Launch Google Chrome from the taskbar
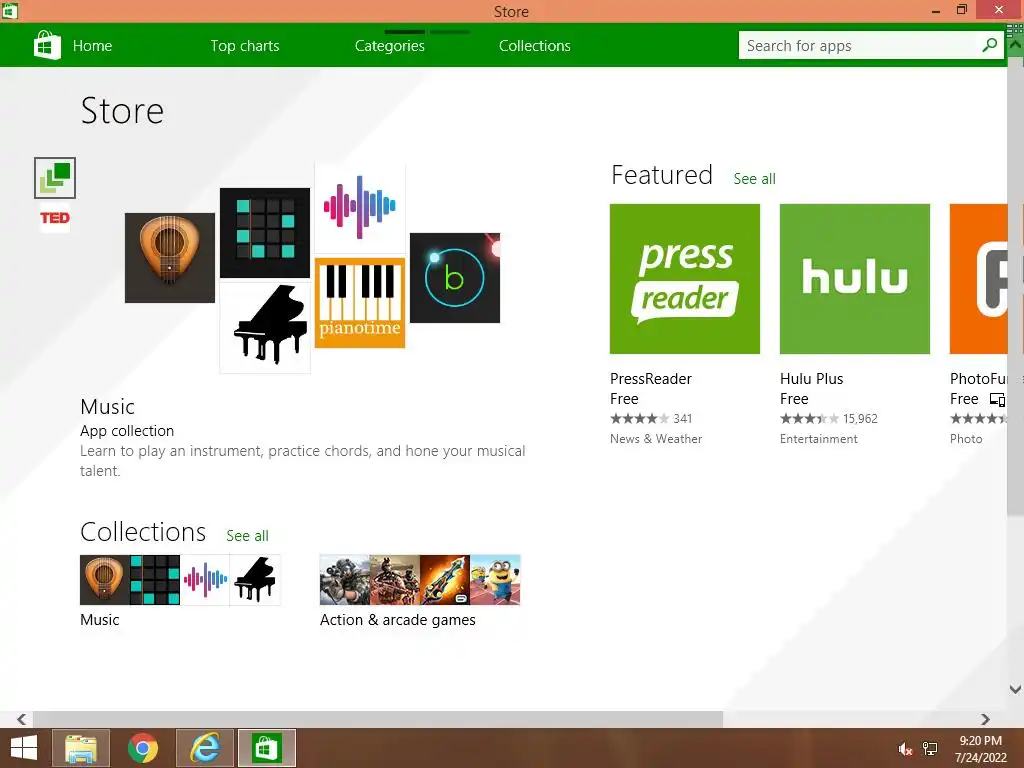This screenshot has height=768, width=1024. pyautogui.click(x=143, y=748)
